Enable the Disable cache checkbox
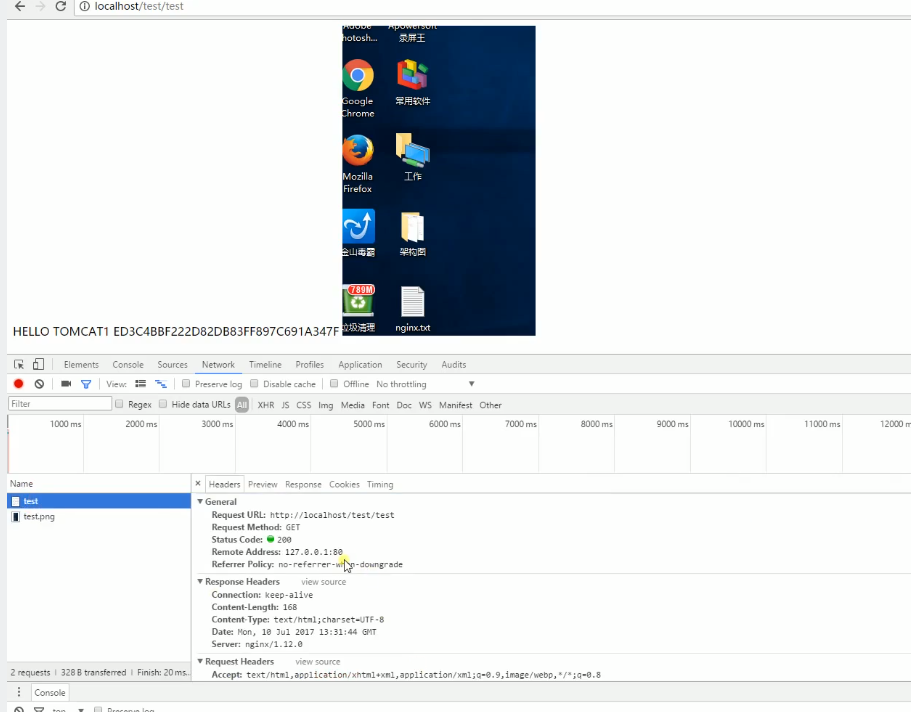This screenshot has height=712, width=911. tap(254, 384)
